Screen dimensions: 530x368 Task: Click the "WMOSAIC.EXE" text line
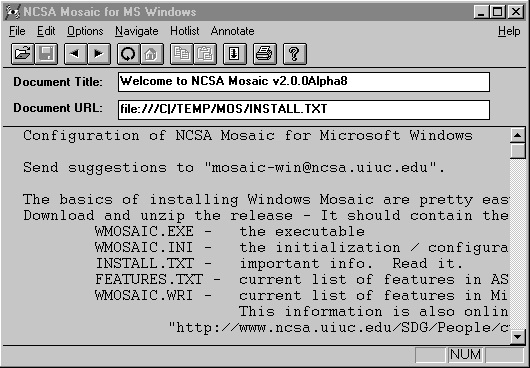[144, 232]
